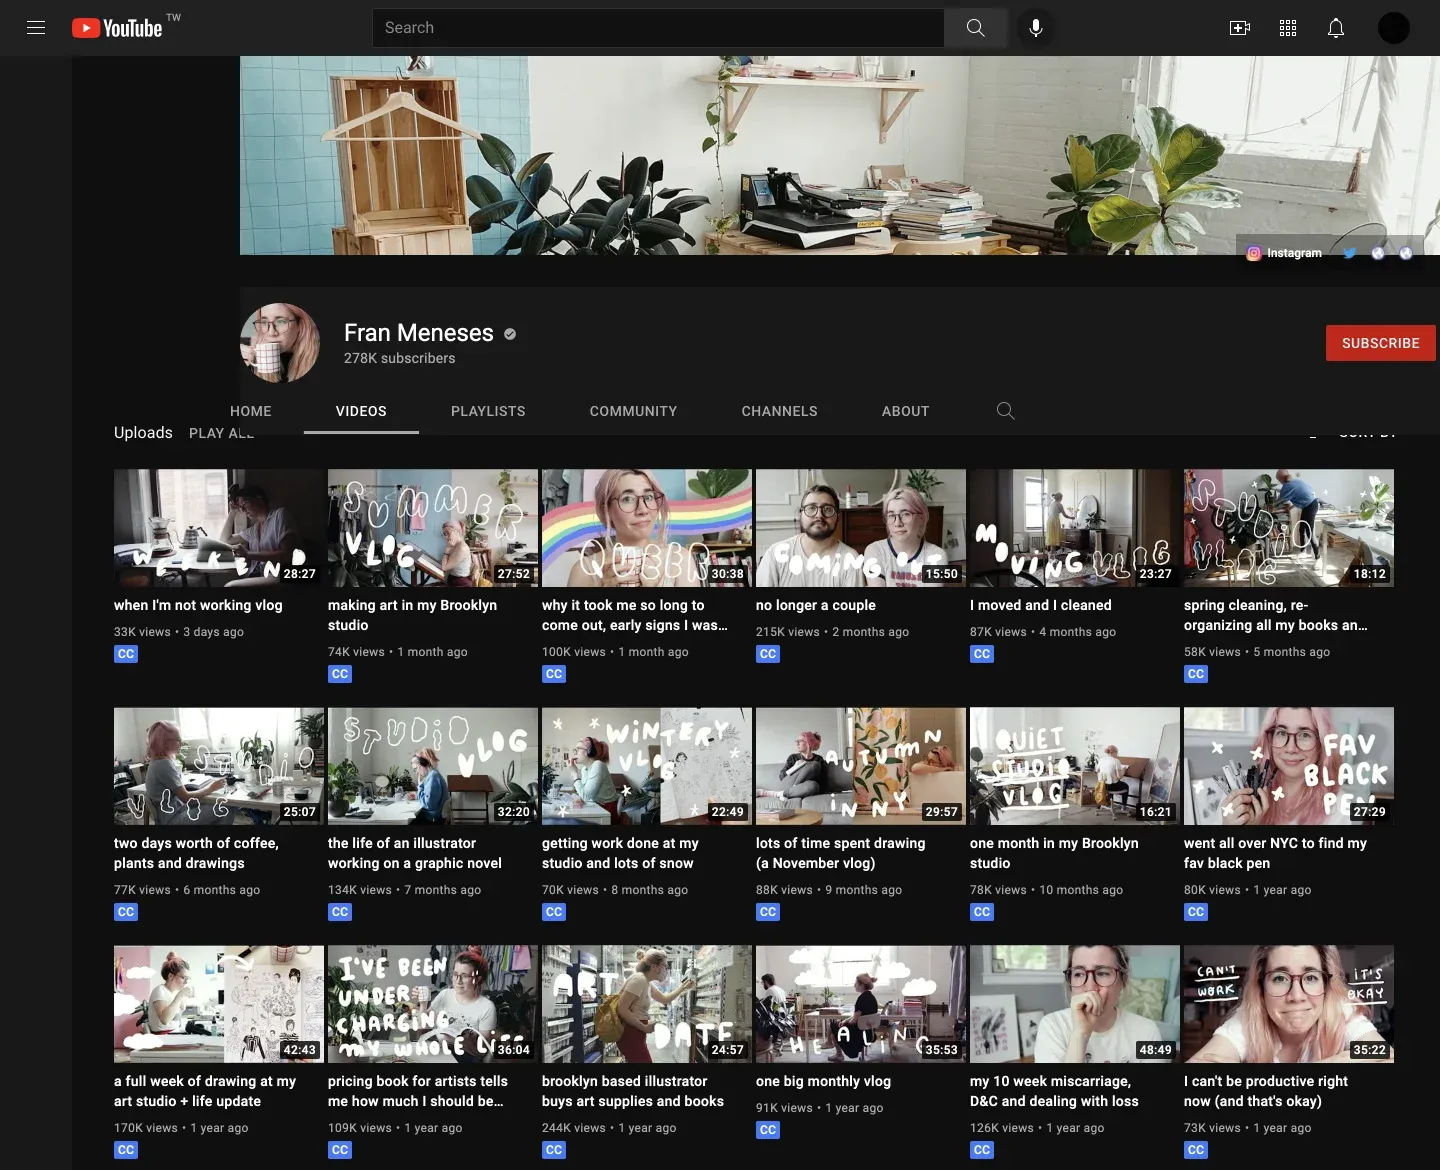Click the search magnifier button
This screenshot has width=1440, height=1170.
pyautogui.click(x=975, y=28)
